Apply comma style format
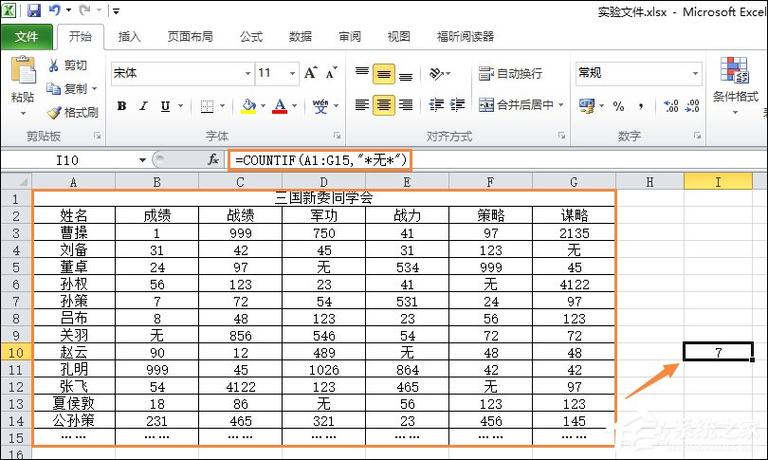Screen dimensions: 768x460 coord(641,106)
